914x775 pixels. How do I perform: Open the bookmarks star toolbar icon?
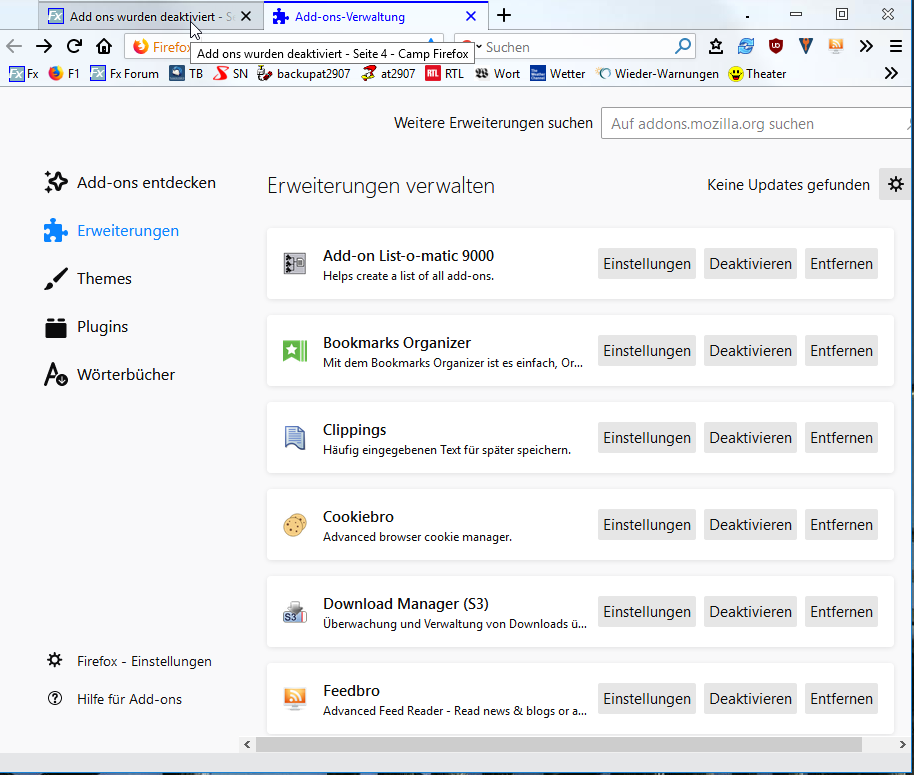(x=716, y=46)
